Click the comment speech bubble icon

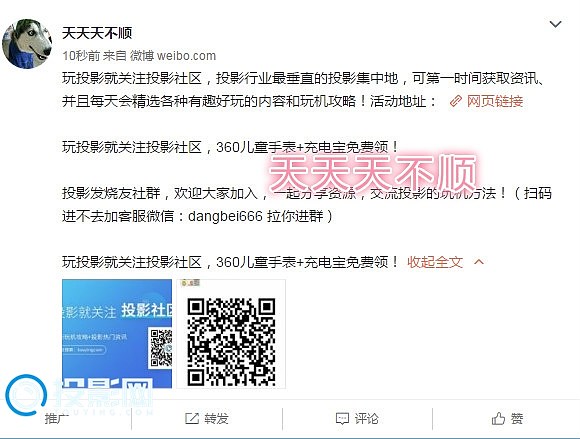point(342,419)
